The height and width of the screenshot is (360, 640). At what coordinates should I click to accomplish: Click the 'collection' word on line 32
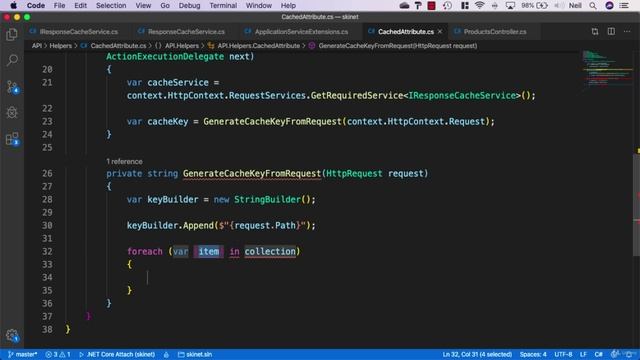click(270, 251)
